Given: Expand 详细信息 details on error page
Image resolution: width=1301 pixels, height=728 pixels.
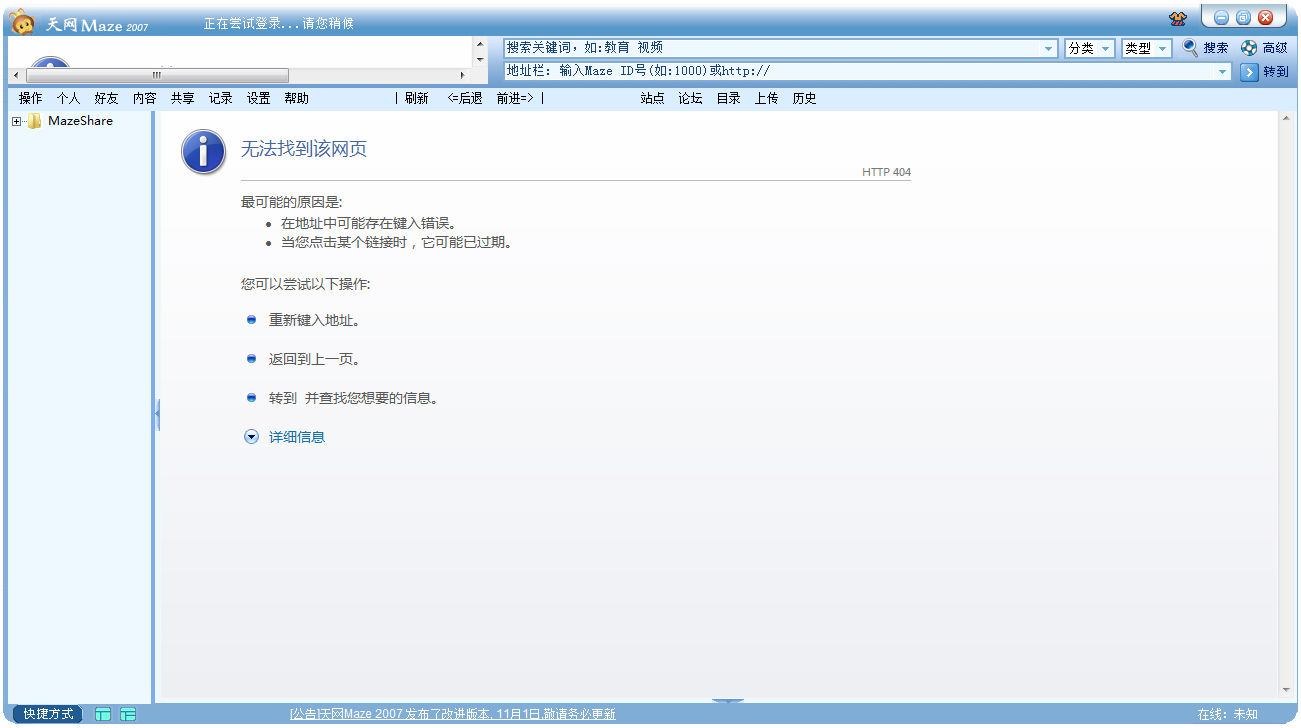Looking at the screenshot, I should pyautogui.click(x=252, y=437).
